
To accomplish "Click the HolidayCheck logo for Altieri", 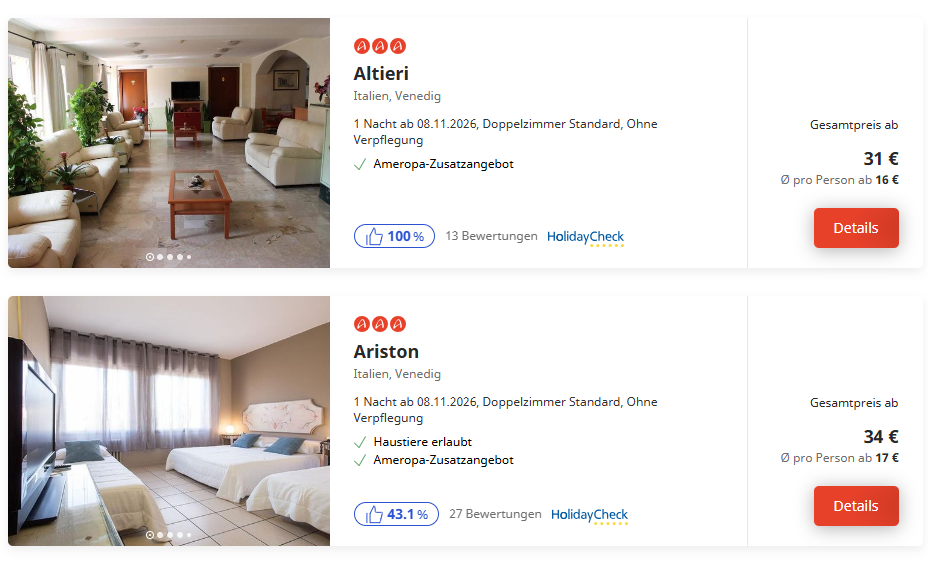I will click(x=585, y=237).
